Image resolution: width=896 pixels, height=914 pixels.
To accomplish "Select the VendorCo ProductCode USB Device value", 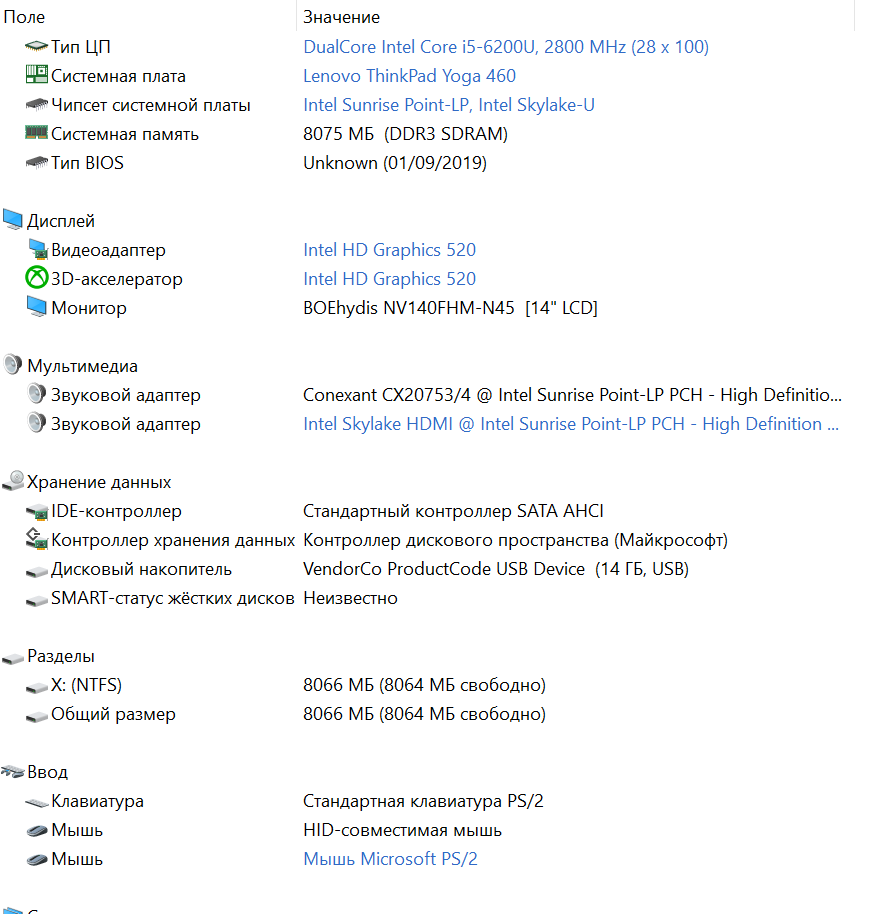I will (496, 569).
